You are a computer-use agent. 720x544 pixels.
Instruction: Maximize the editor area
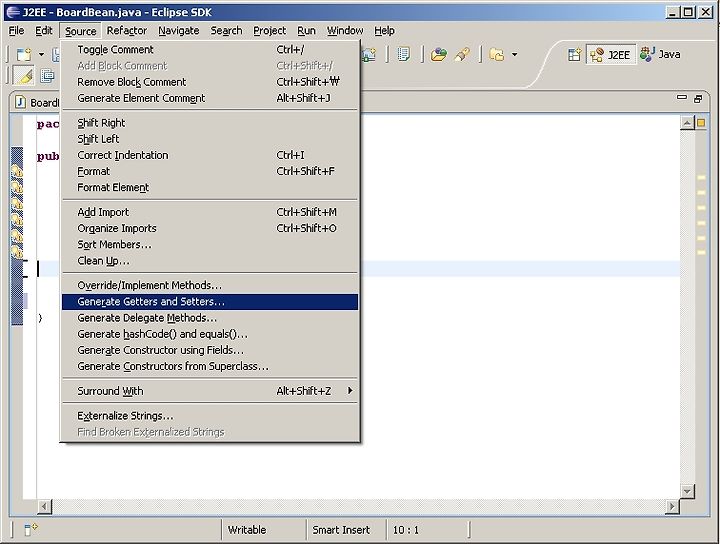point(698,99)
